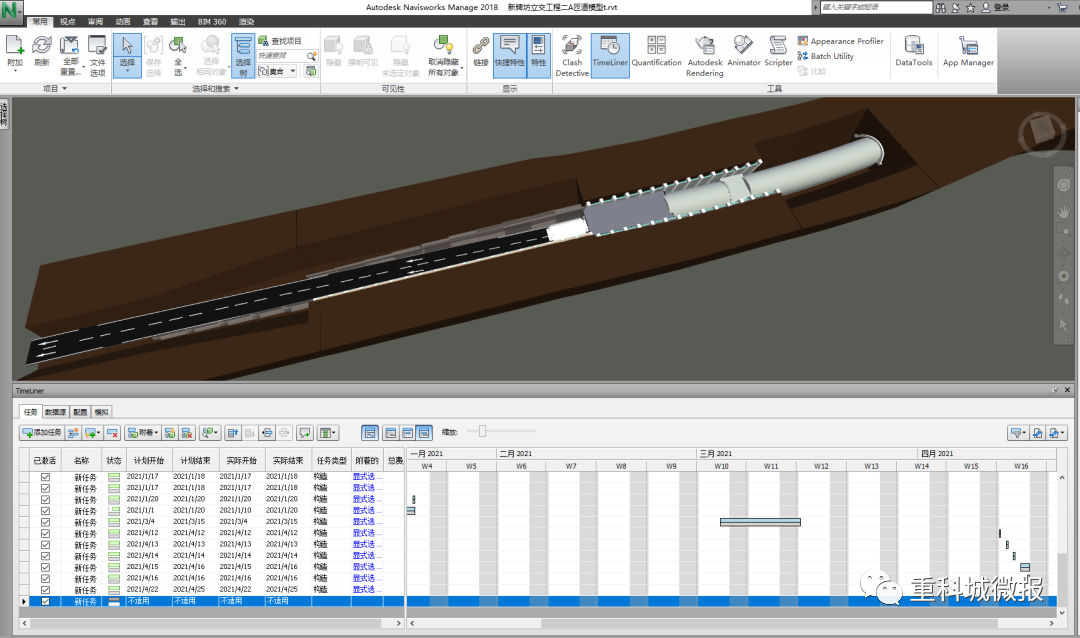
Task: Click the delete task red X icon
Action: [x=112, y=433]
